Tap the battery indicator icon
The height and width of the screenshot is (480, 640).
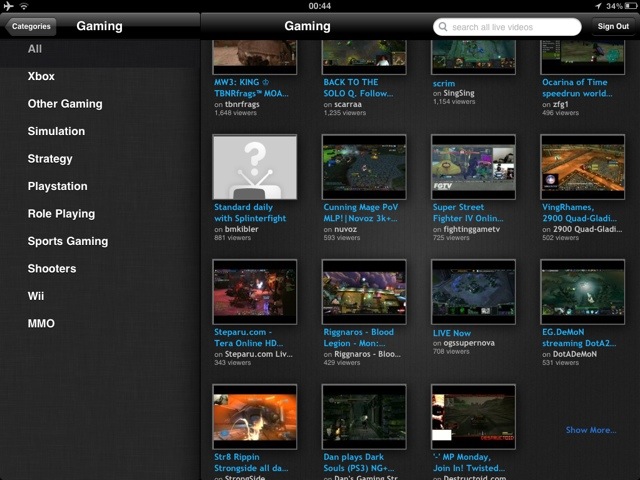pyautogui.click(x=631, y=6)
